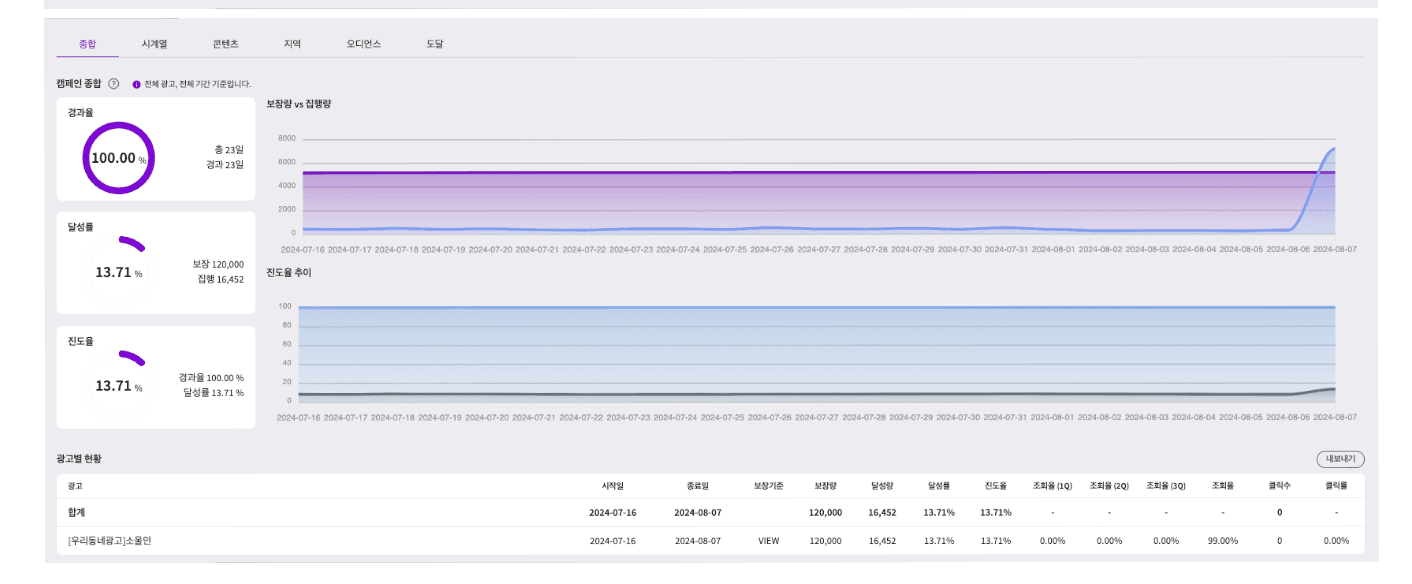This screenshot has width=1412, height=584.
Task: Open the 종합 tab
Action: click(88, 44)
